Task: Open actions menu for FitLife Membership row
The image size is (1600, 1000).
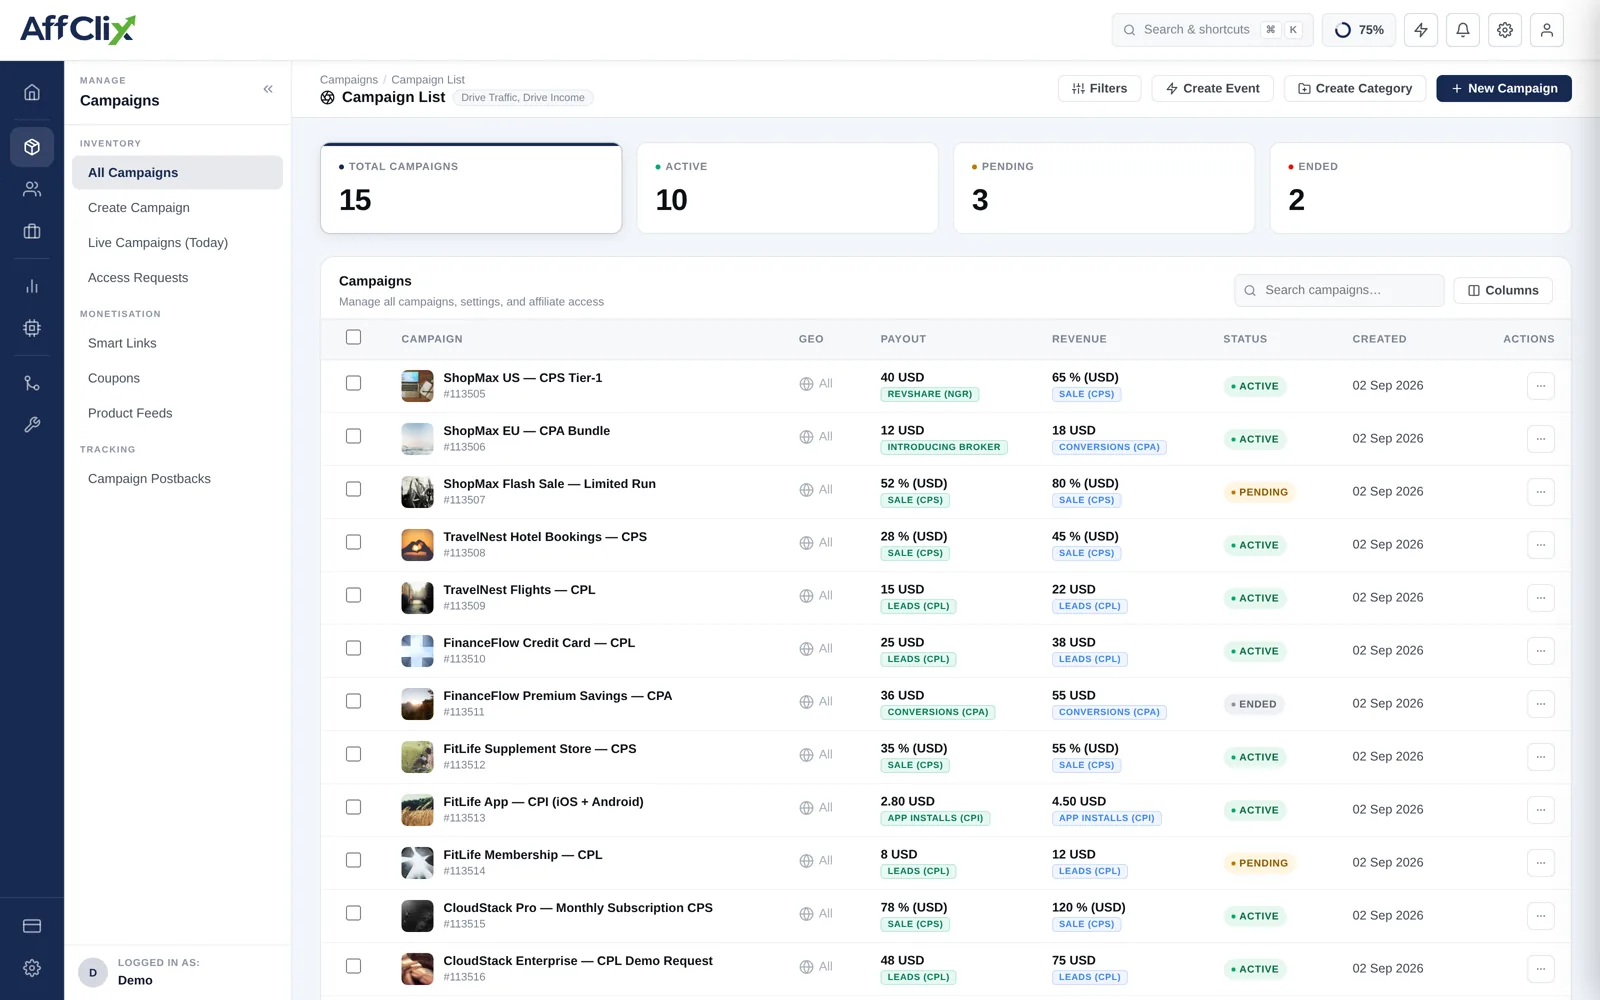Action: [x=1541, y=863]
